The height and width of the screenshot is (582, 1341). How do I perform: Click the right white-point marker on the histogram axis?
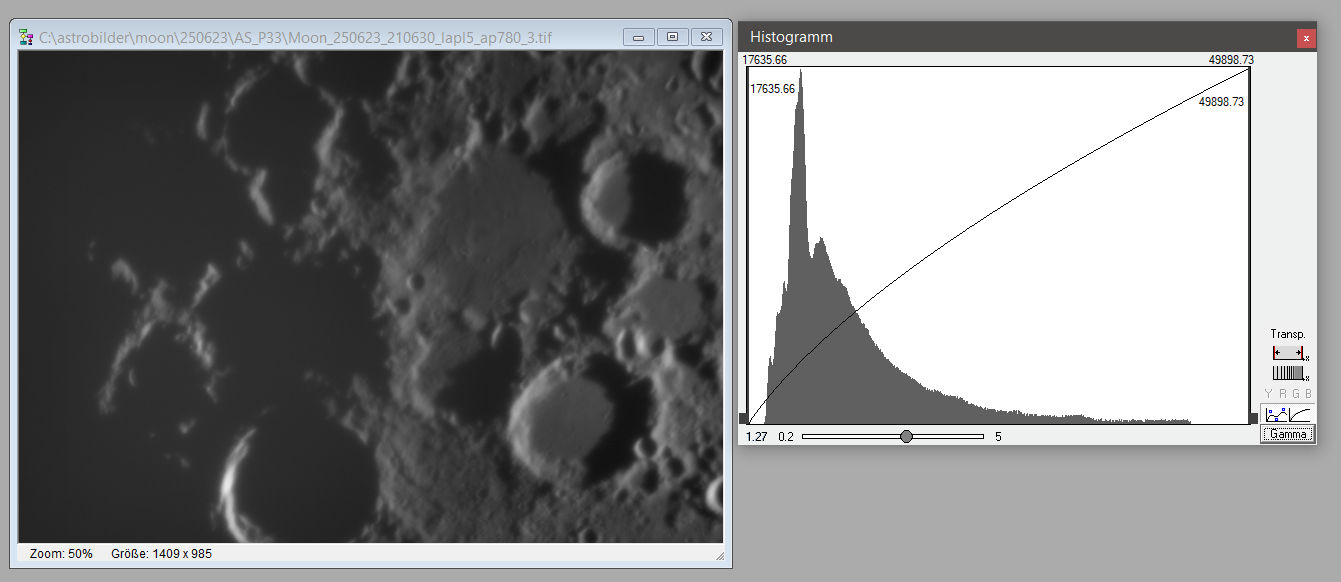tap(1253, 418)
